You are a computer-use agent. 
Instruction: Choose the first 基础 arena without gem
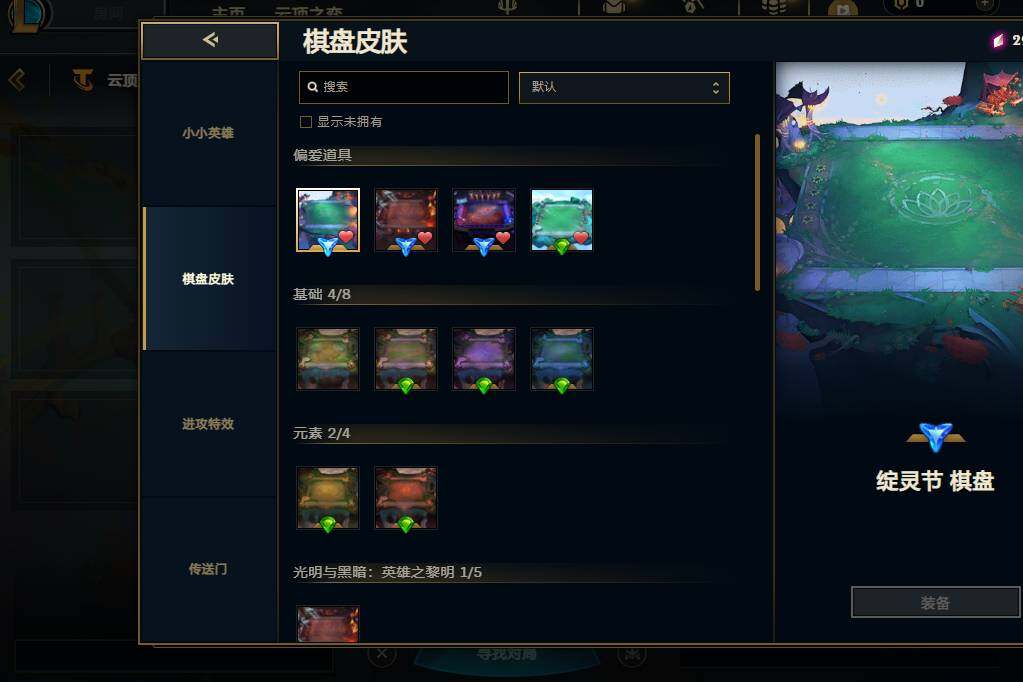(x=328, y=359)
